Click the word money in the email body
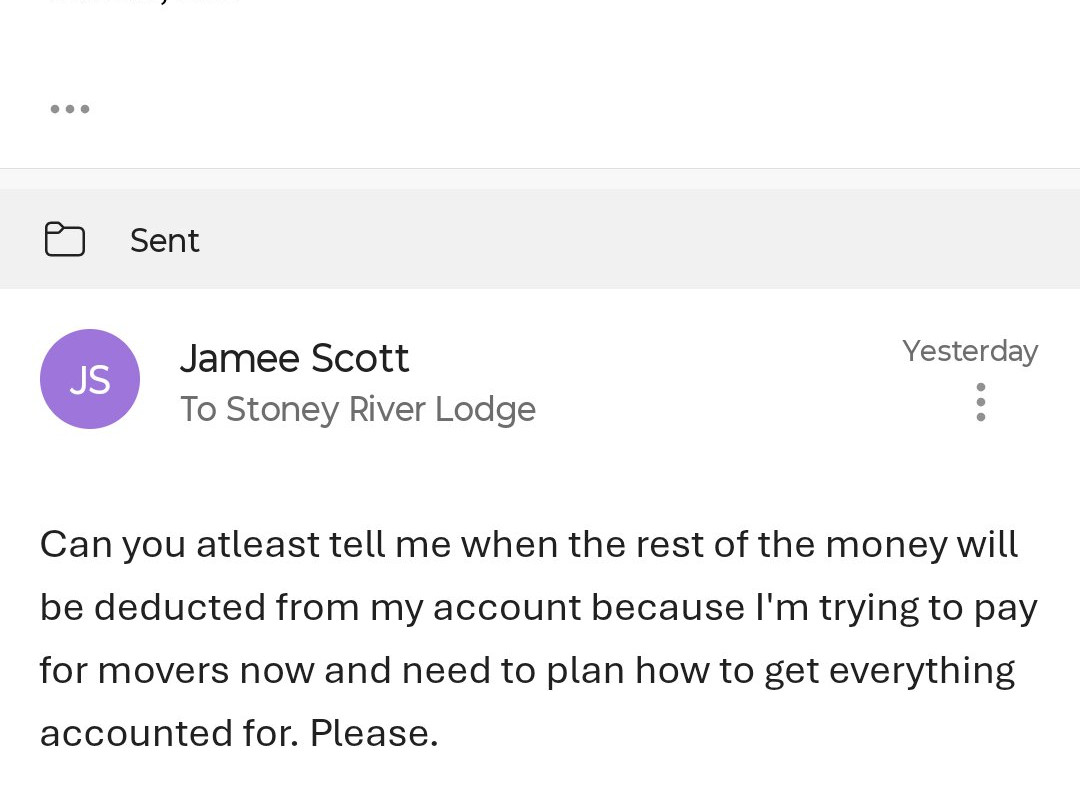 [x=886, y=545]
